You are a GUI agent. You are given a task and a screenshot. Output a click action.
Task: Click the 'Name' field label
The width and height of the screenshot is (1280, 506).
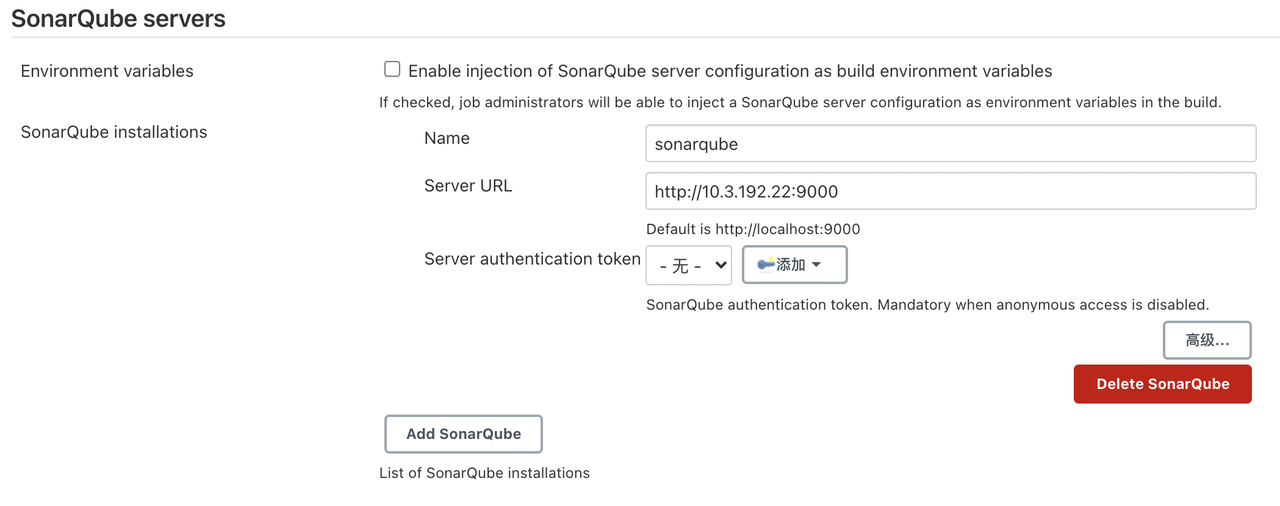pyautogui.click(x=446, y=138)
